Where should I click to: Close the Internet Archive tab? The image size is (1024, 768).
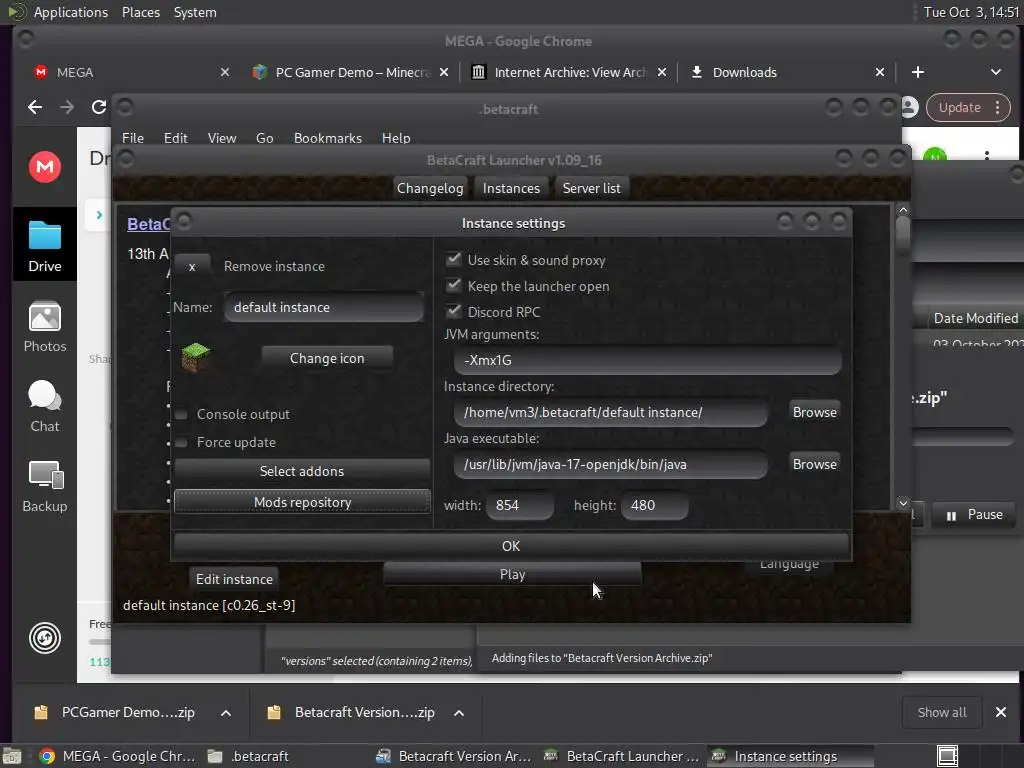[x=662, y=72]
